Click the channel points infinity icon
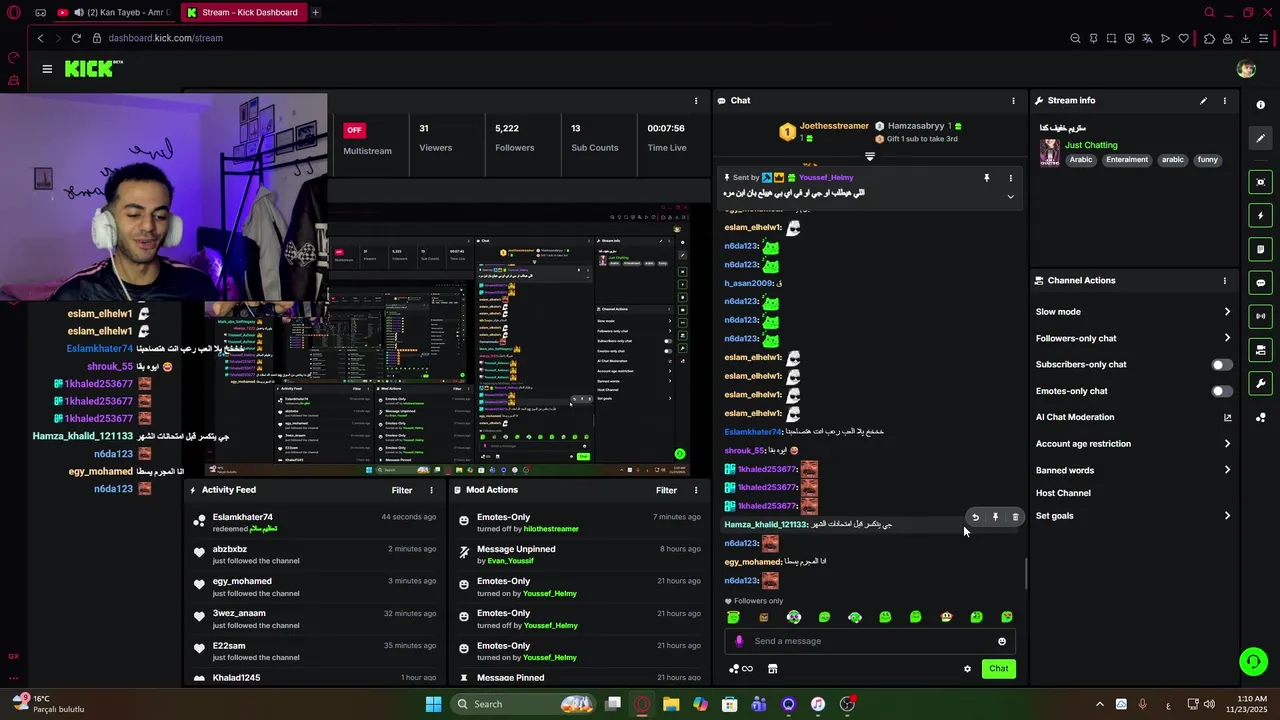This screenshot has height=720, width=1280. tap(741, 669)
